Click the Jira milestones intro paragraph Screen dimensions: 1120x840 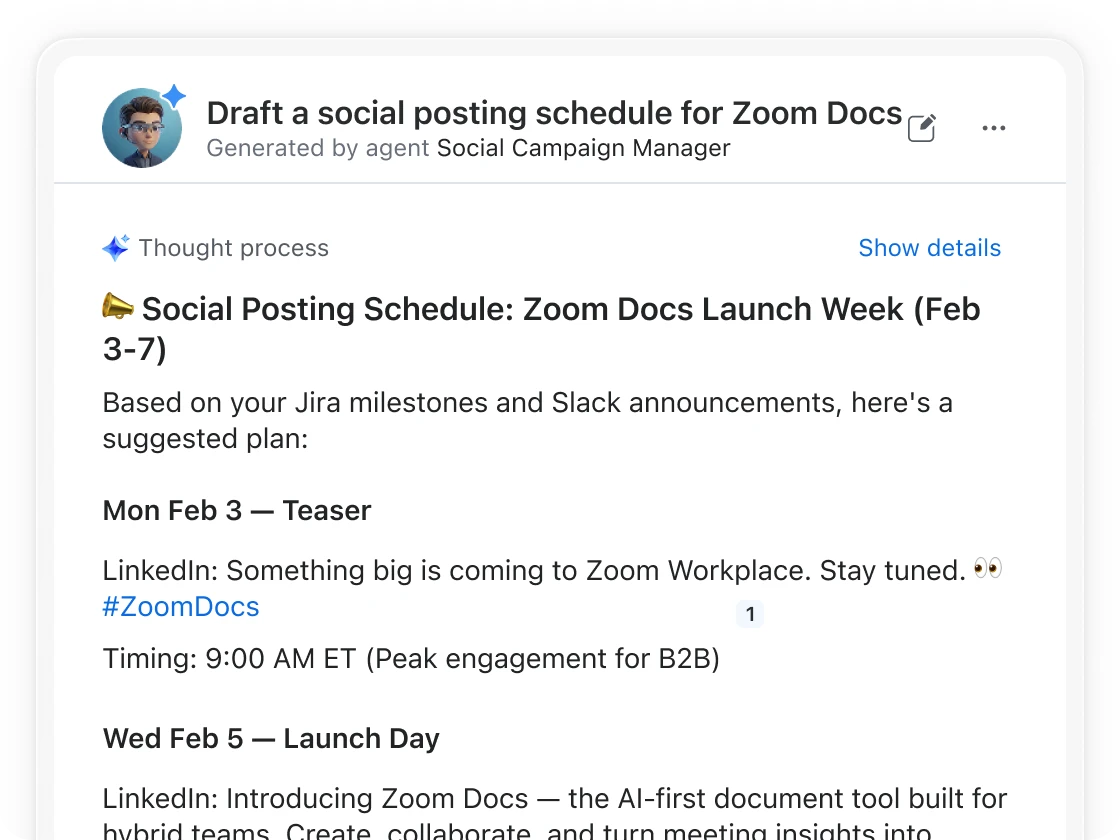pyautogui.click(x=528, y=421)
